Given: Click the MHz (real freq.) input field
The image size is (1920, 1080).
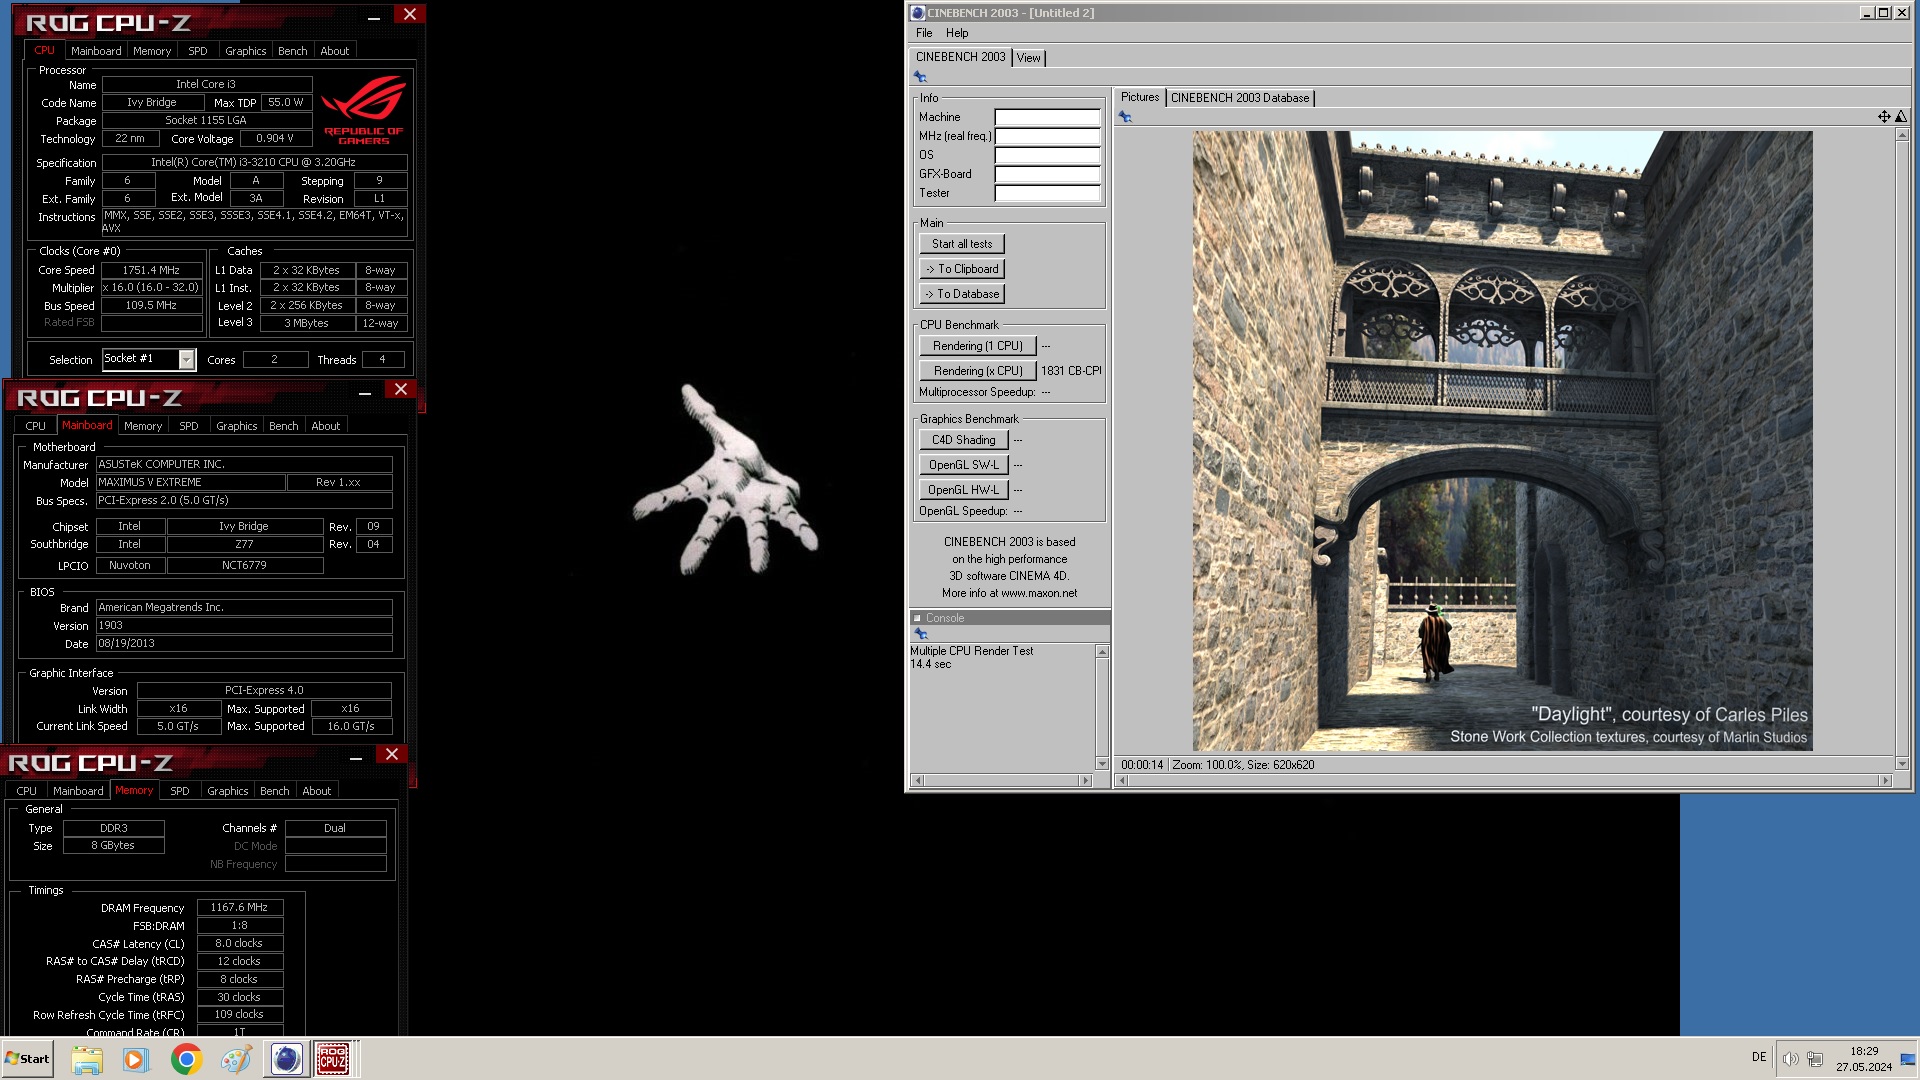Looking at the screenshot, I should pos(1047,136).
